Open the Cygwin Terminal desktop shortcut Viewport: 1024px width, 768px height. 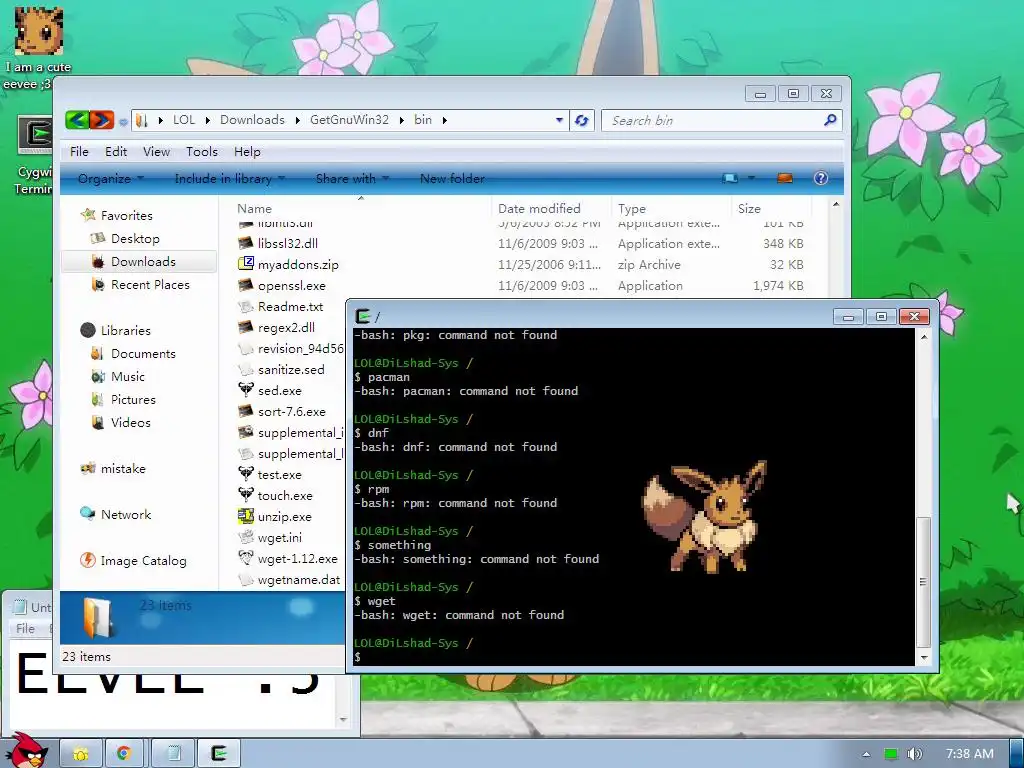pyautogui.click(x=34, y=155)
